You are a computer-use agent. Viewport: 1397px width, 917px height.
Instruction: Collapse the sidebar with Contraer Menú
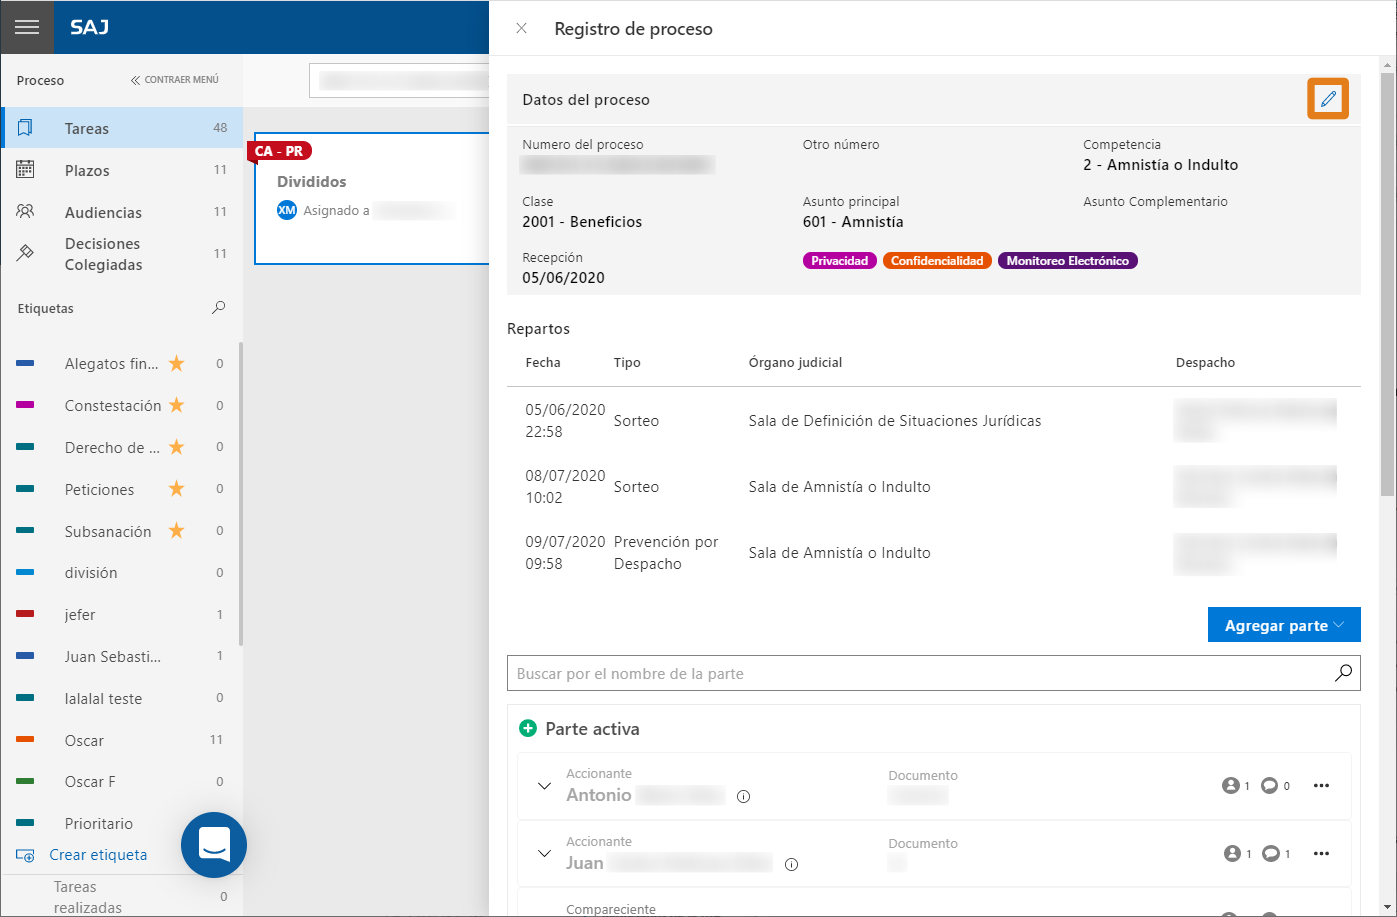(174, 80)
